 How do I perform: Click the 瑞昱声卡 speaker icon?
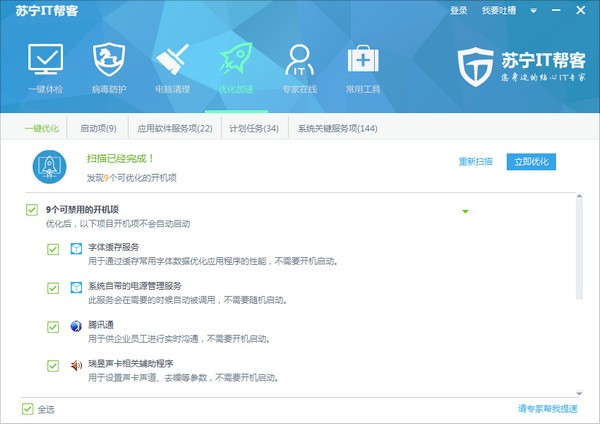pyautogui.click(x=76, y=366)
